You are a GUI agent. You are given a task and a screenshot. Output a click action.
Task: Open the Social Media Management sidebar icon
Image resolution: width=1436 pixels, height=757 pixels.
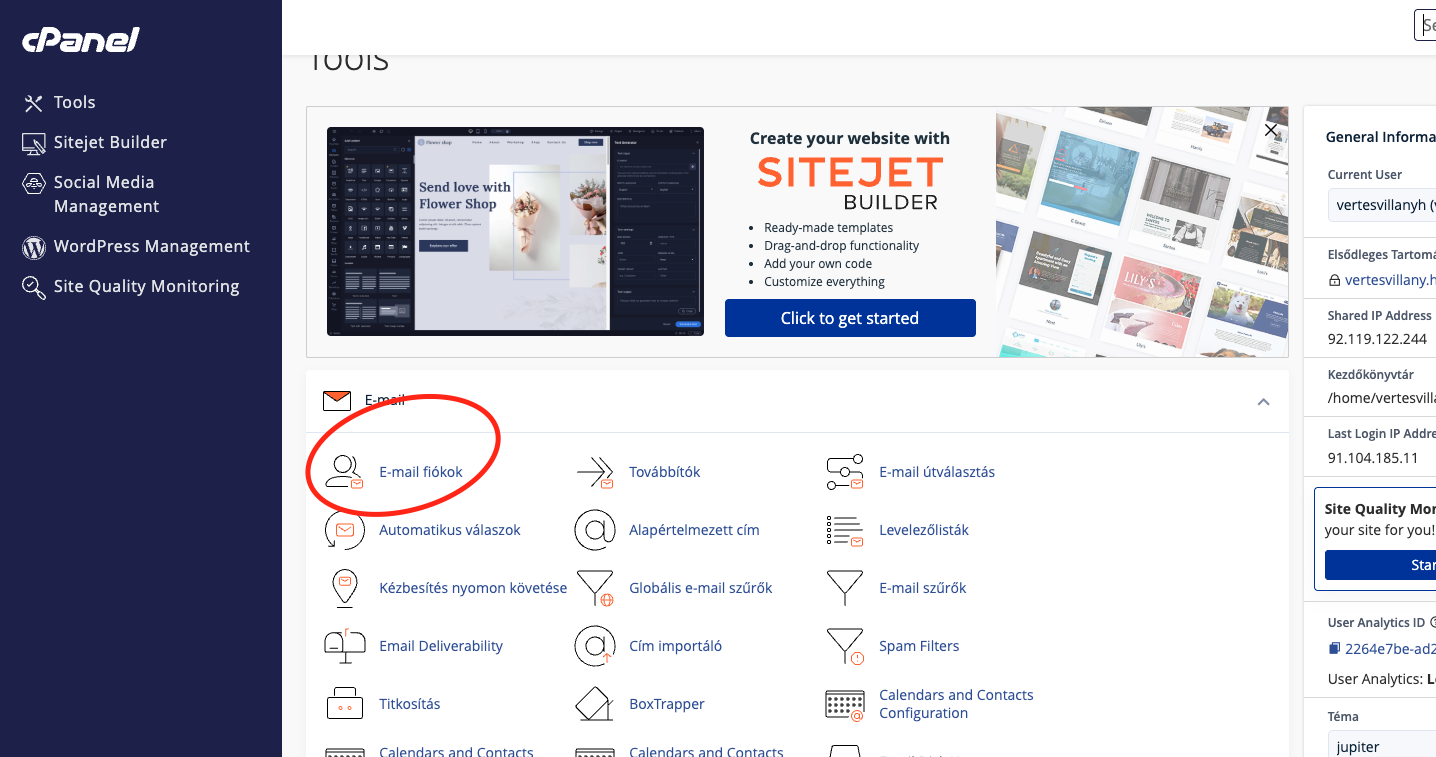point(34,183)
